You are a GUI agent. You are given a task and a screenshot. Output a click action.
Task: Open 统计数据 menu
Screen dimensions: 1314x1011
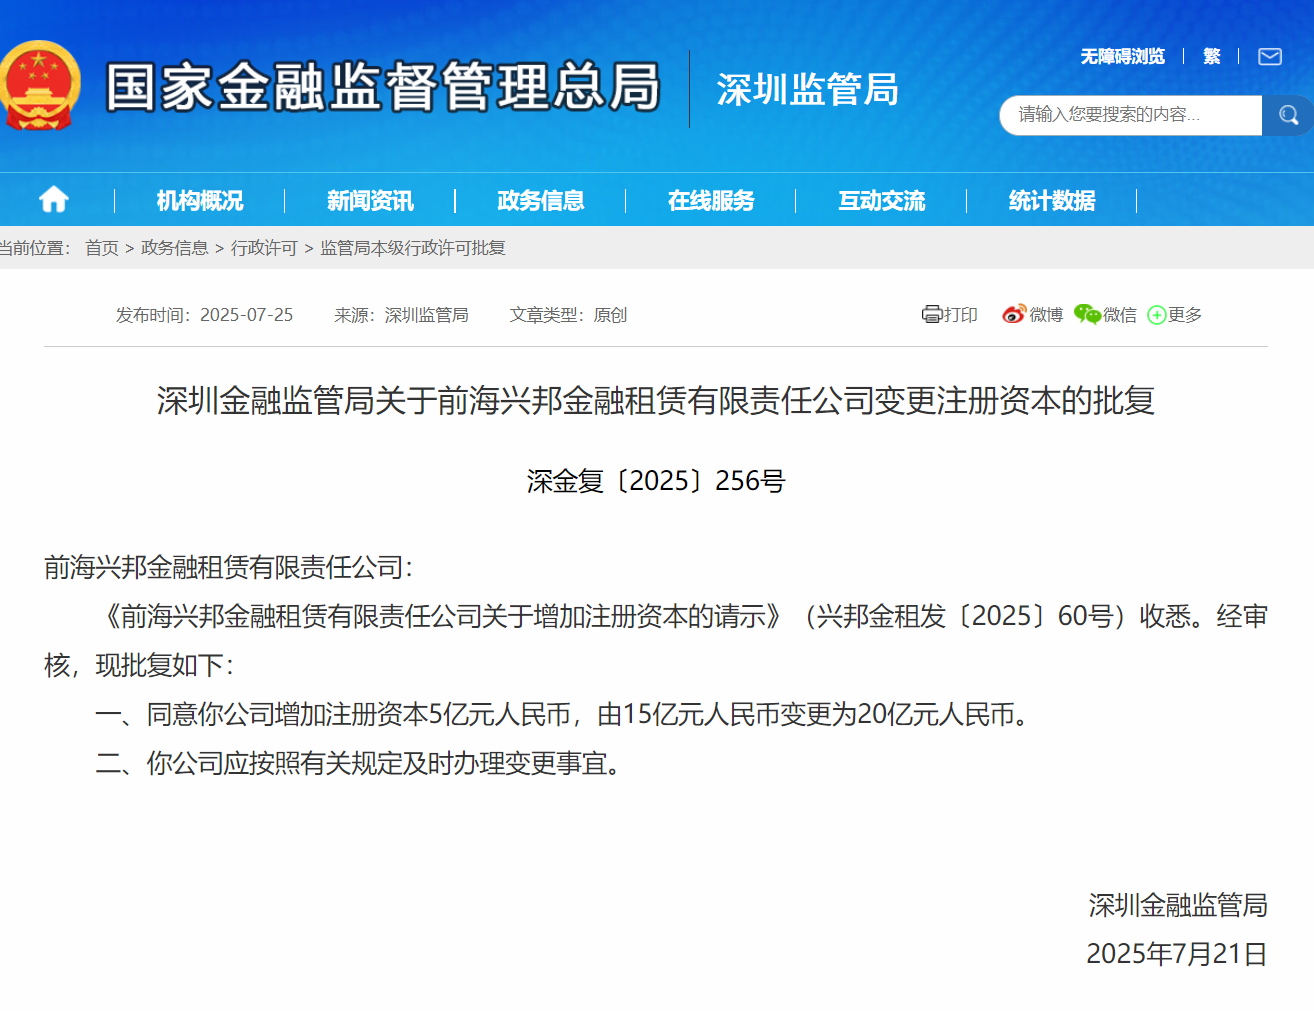1052,201
